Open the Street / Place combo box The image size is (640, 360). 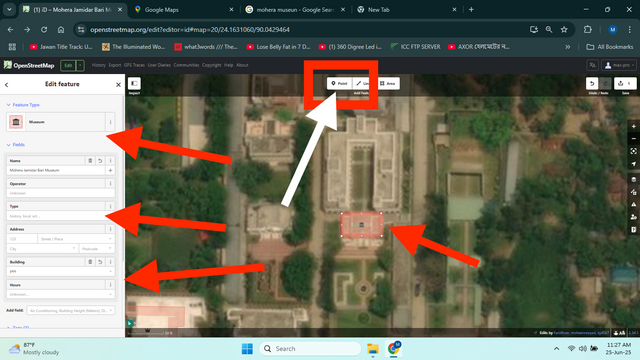76,239
